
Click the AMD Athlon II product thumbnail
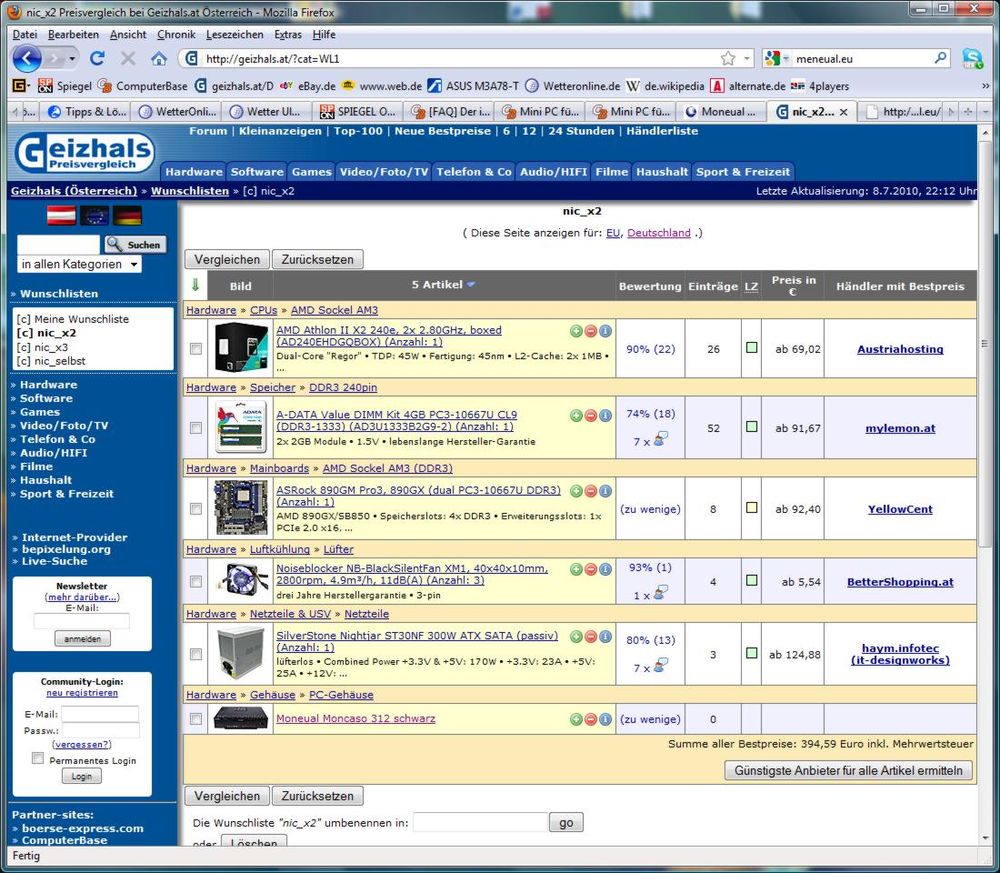(x=241, y=348)
